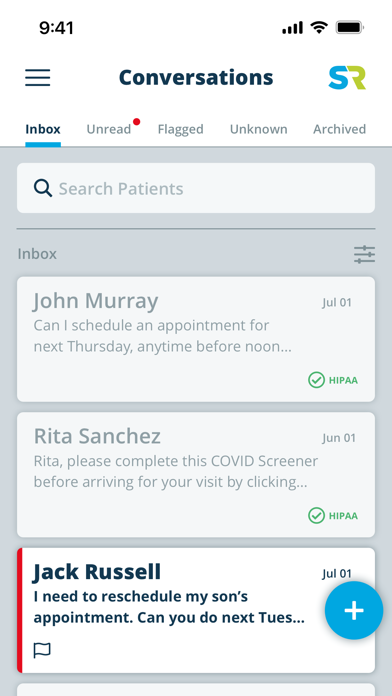Click the Jul 01 date on John Murray
The height and width of the screenshot is (696, 392).
pos(337,303)
